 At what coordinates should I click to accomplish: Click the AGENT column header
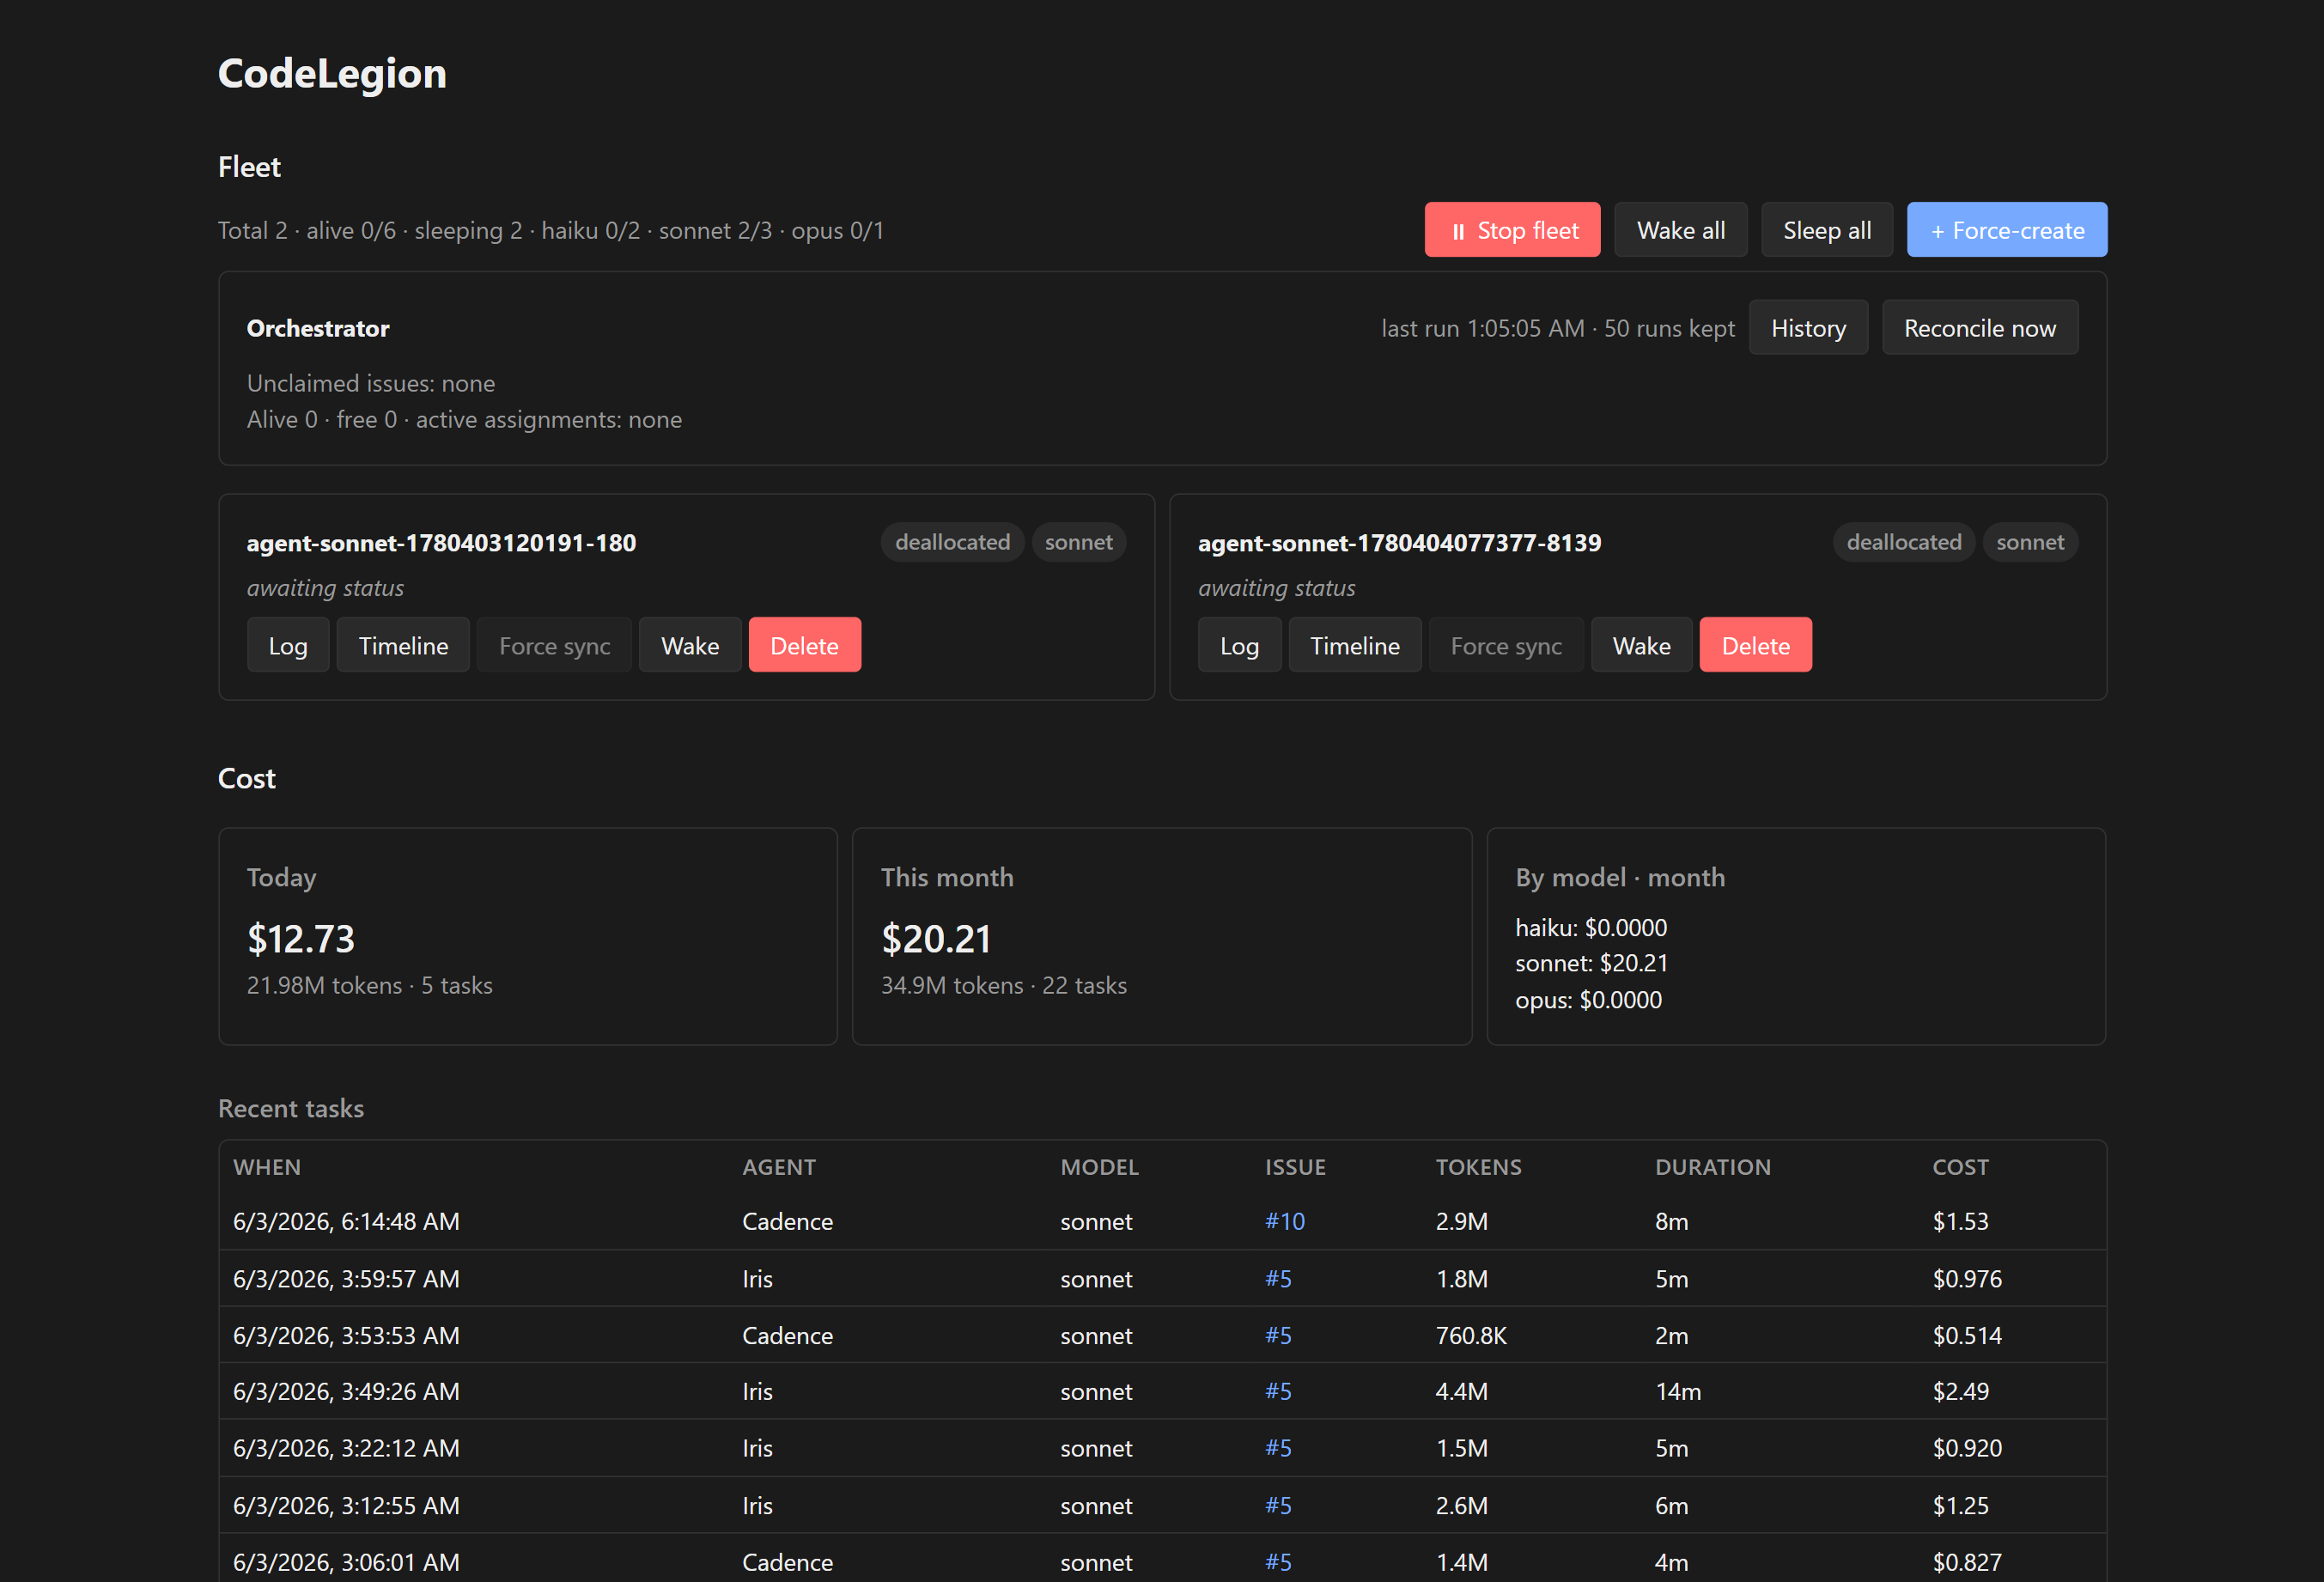(779, 1167)
